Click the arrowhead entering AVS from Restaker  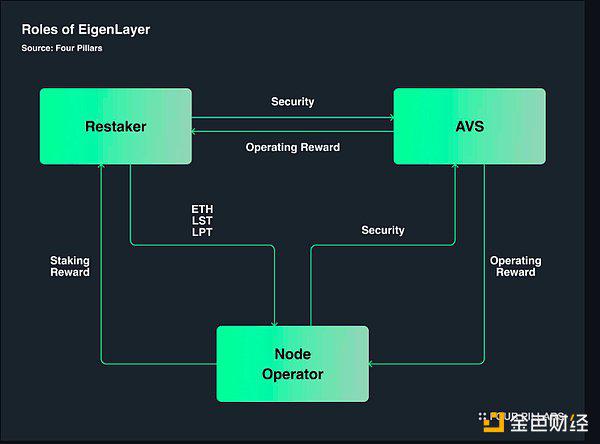[391, 118]
